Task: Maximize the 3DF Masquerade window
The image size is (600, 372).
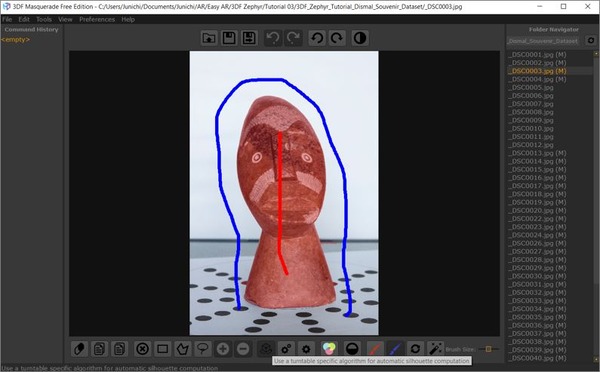Action: 563,7
